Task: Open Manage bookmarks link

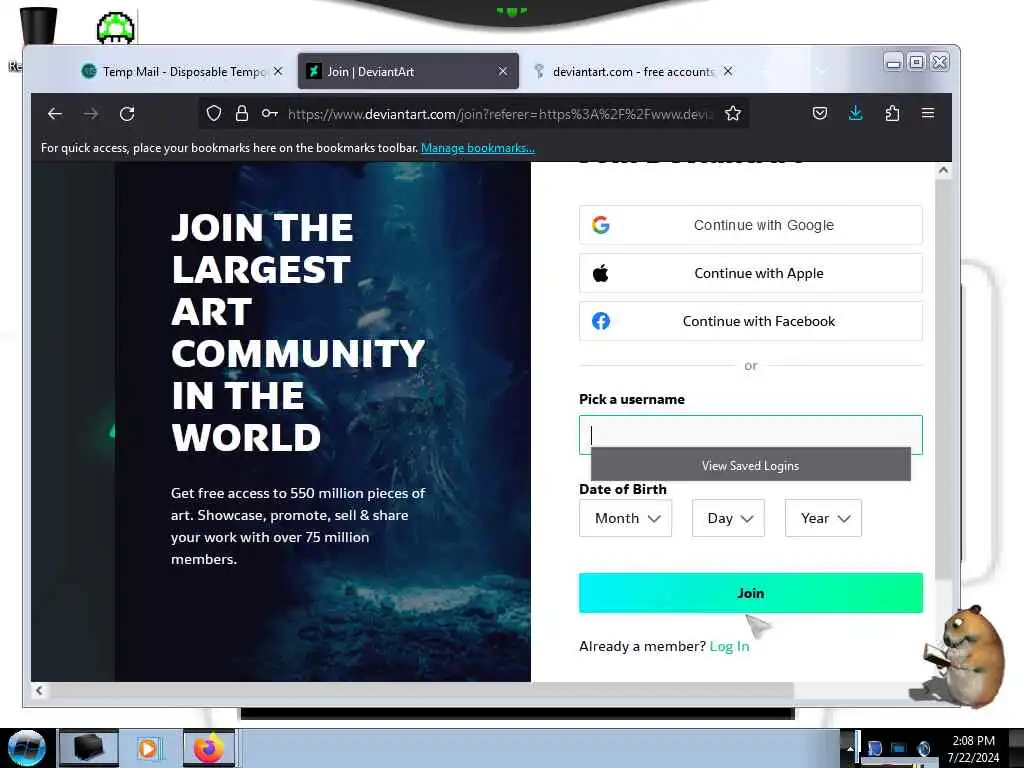Action: (477, 148)
